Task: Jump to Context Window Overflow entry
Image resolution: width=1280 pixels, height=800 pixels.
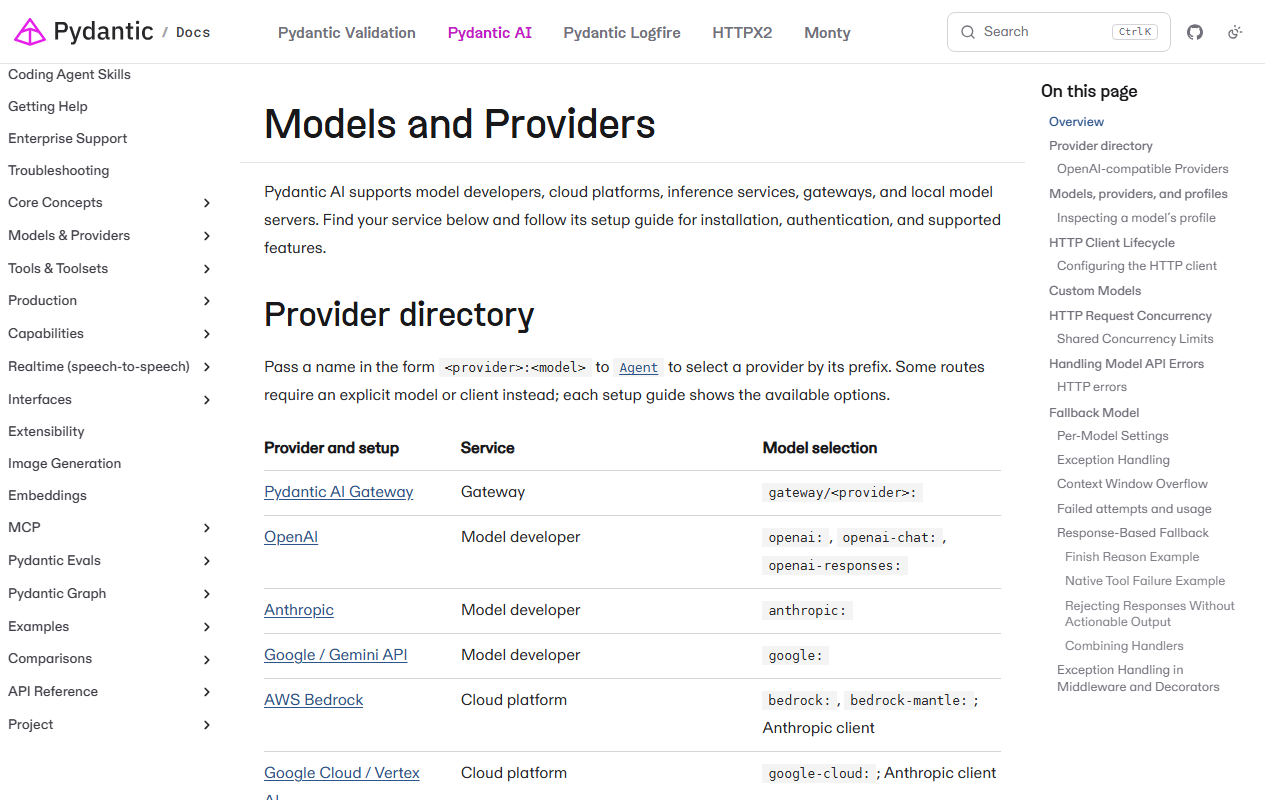Action: [x=1132, y=484]
